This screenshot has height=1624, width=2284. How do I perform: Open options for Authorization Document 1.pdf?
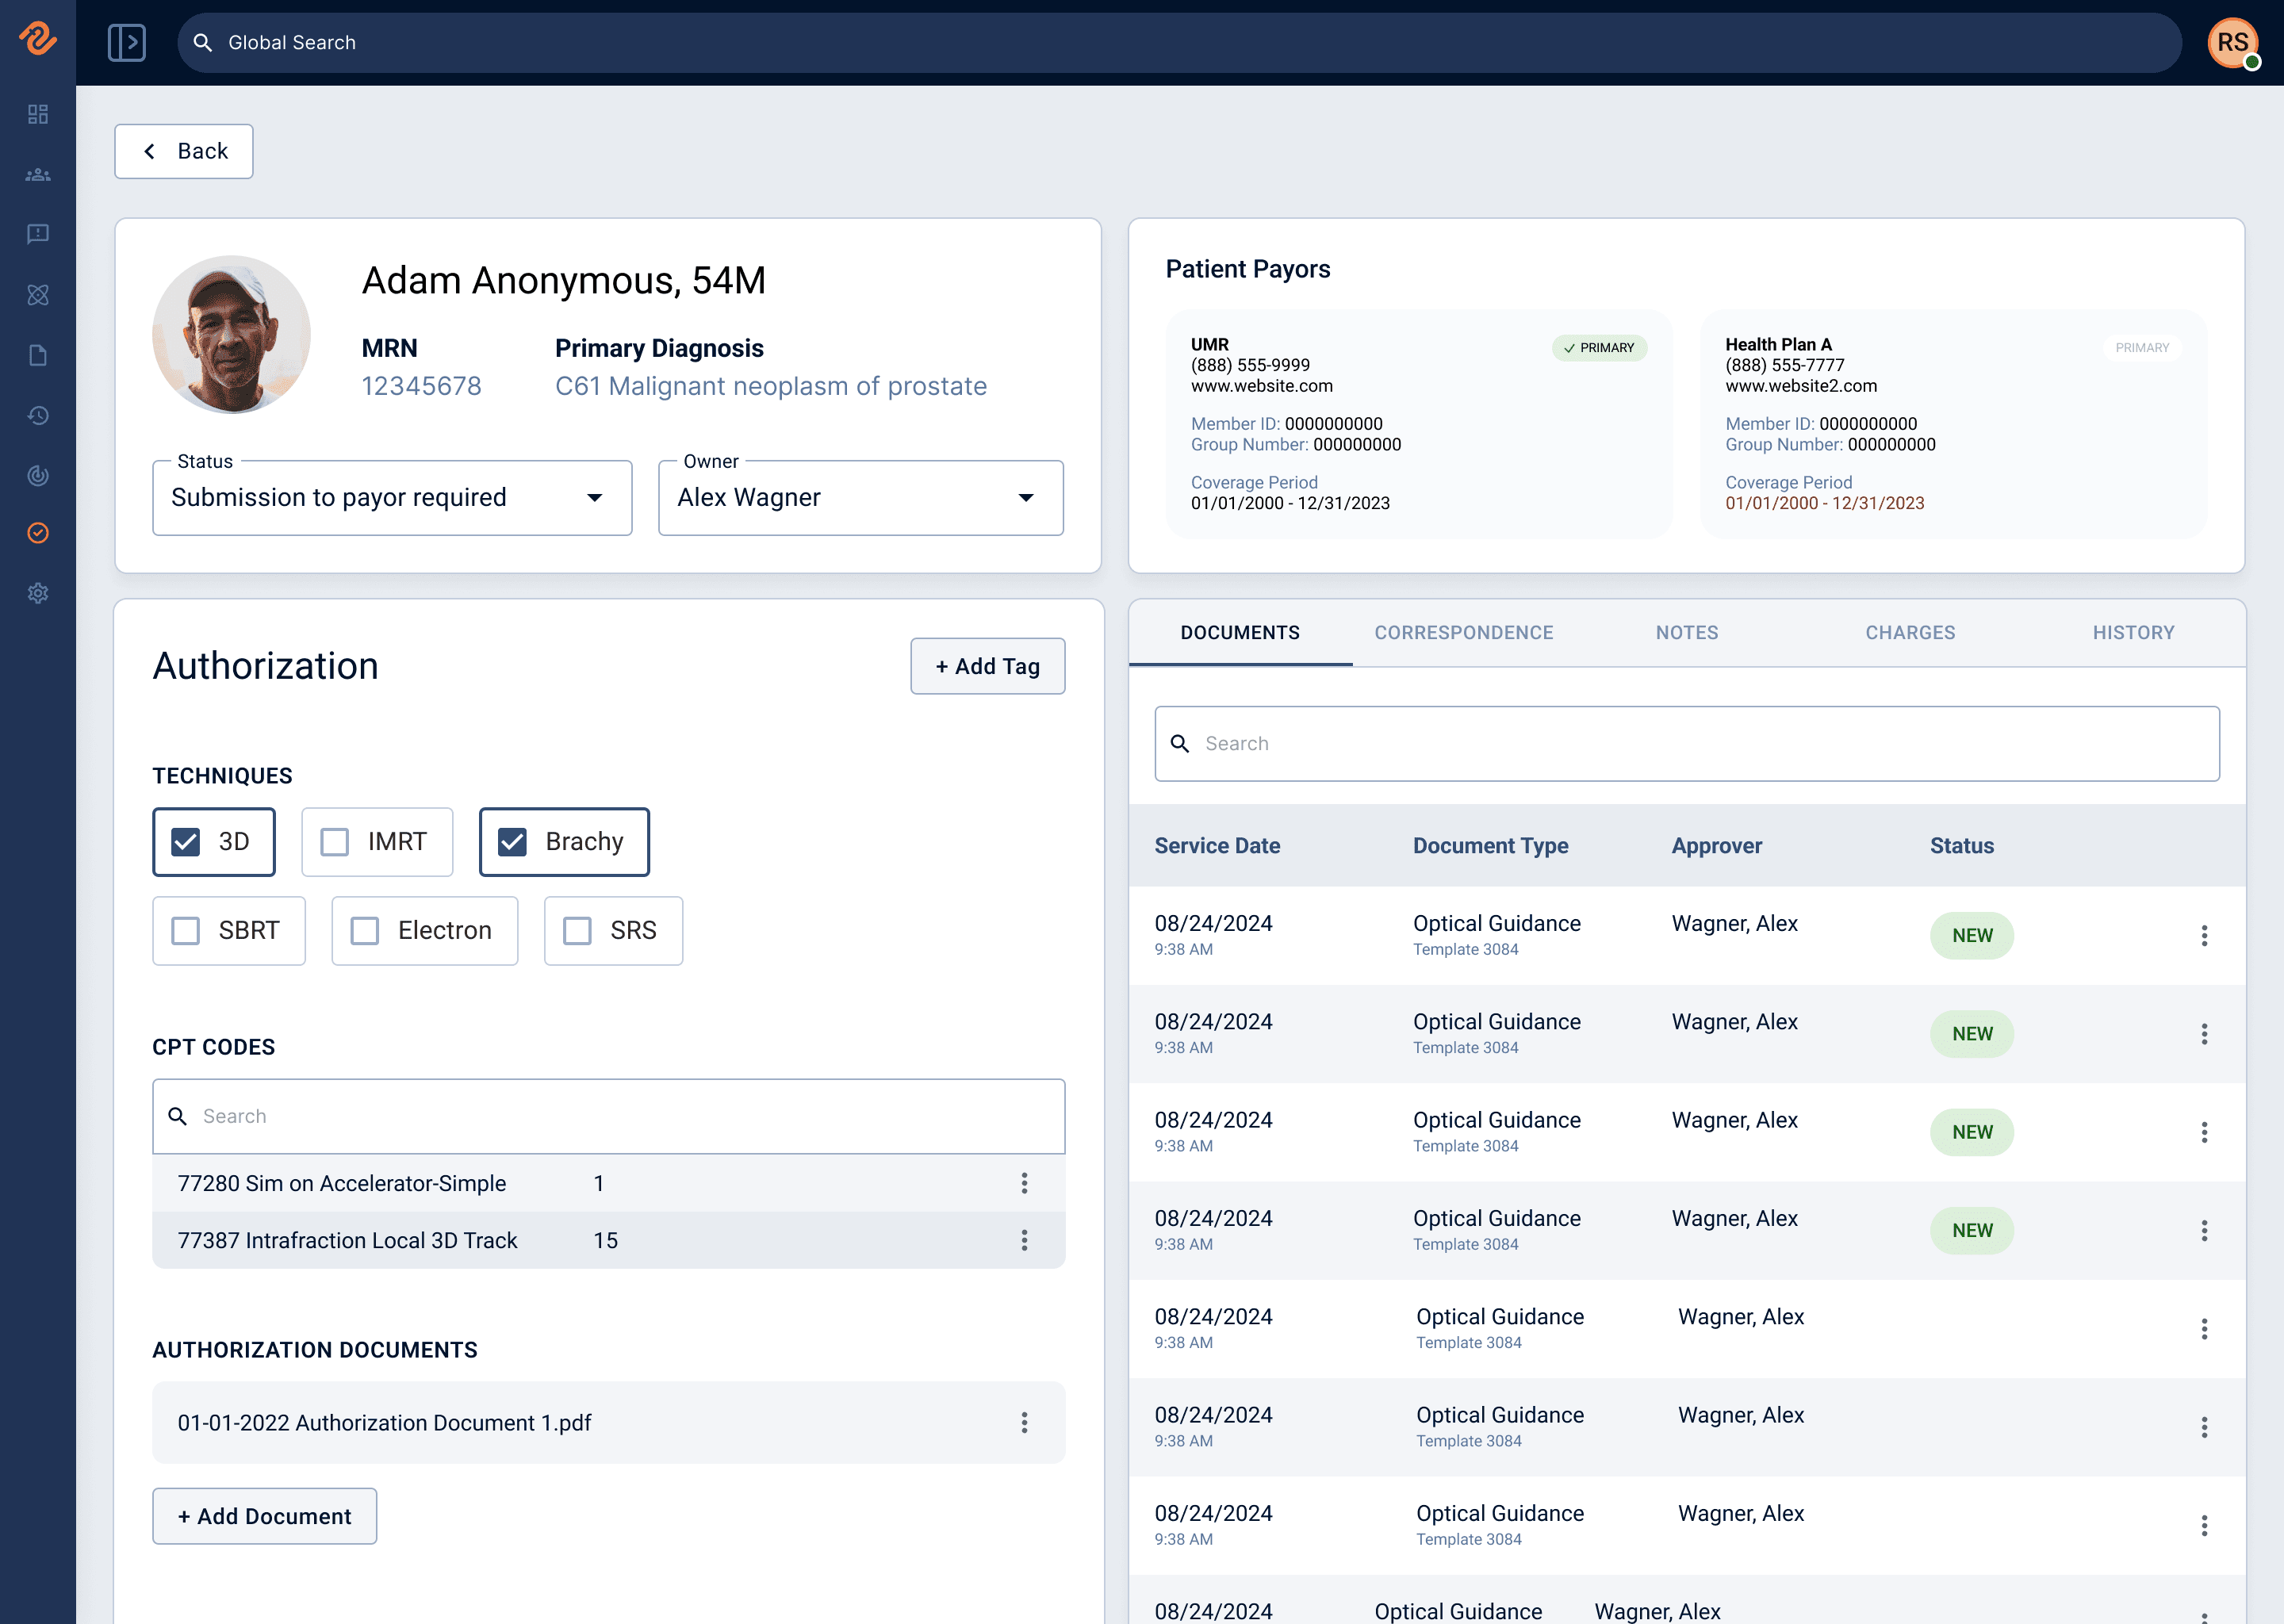(x=1024, y=1422)
